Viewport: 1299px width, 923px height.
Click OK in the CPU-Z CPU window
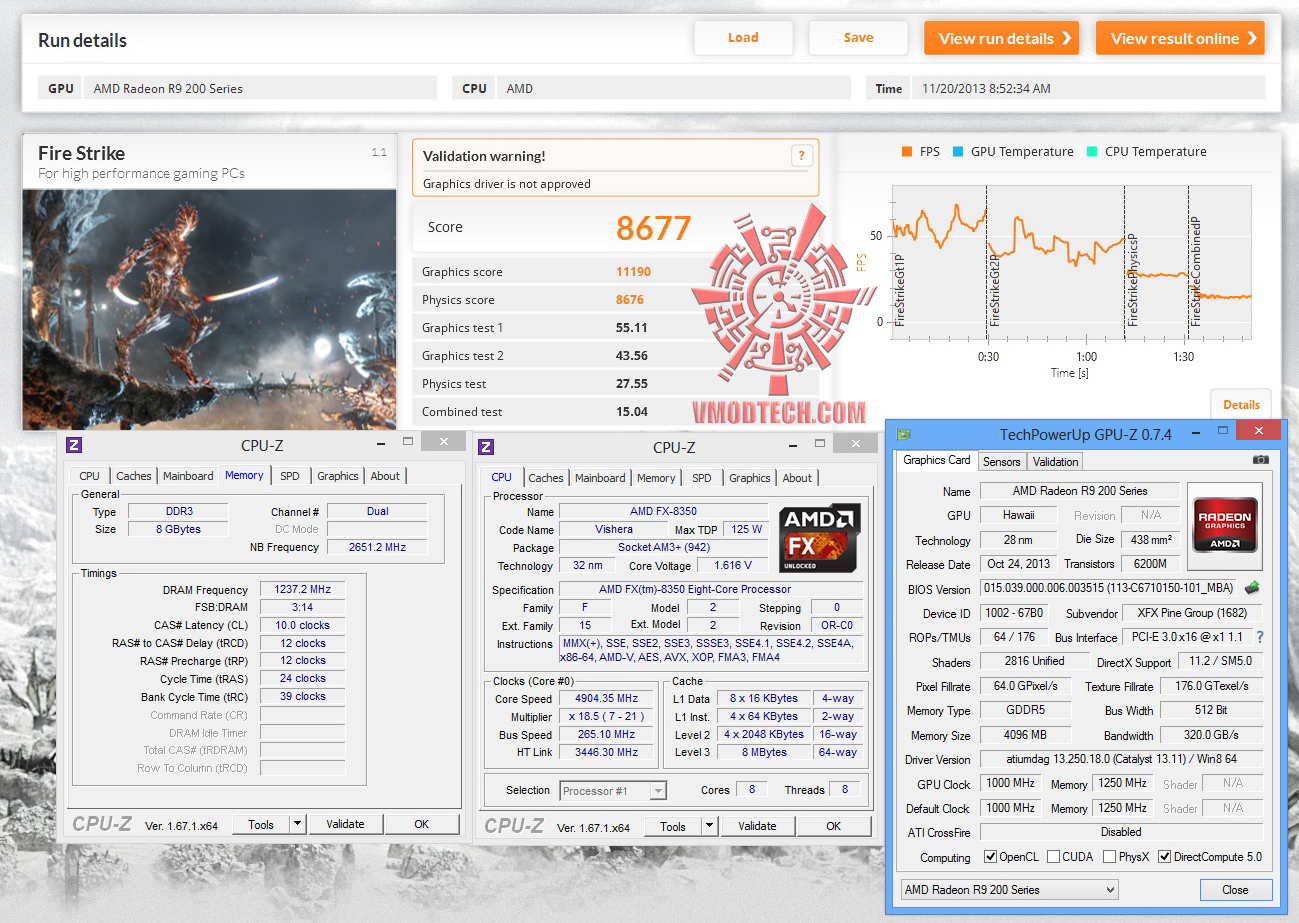[x=833, y=826]
